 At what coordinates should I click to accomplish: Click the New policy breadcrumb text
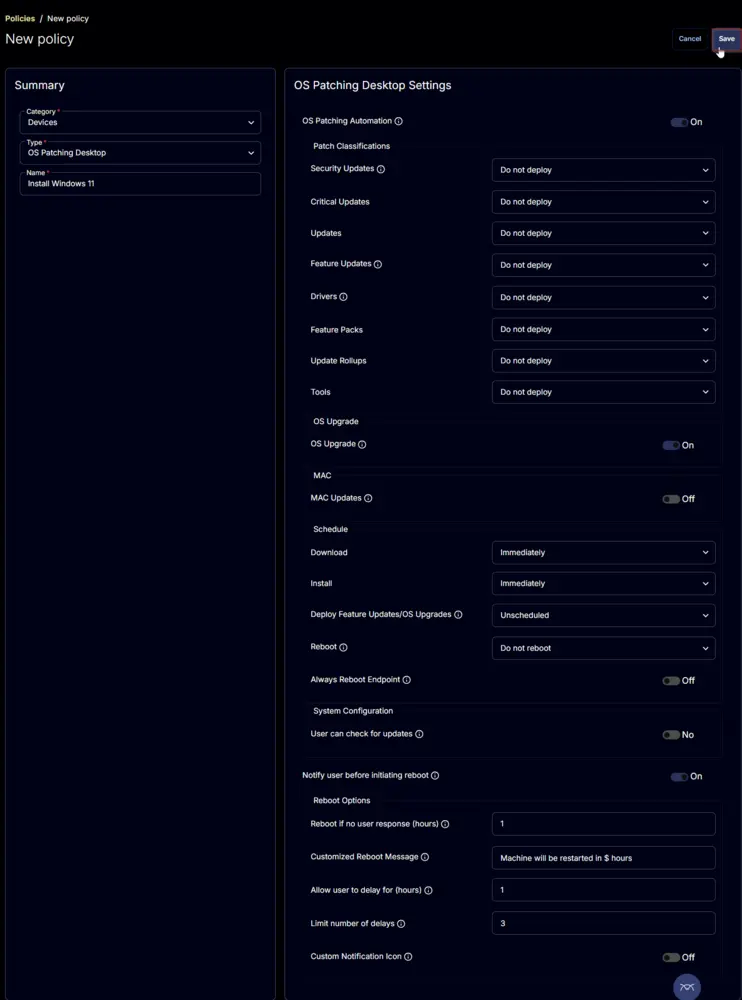click(68, 18)
